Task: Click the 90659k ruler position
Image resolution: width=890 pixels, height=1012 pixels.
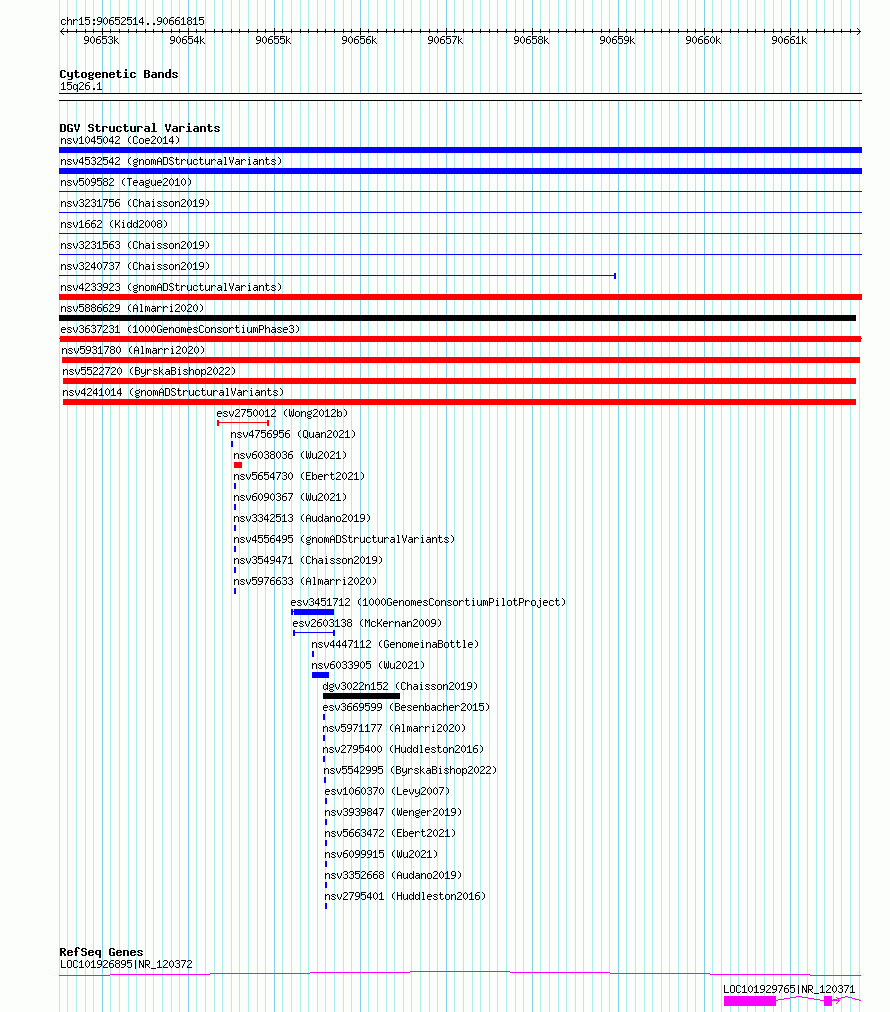Action: click(x=618, y=40)
